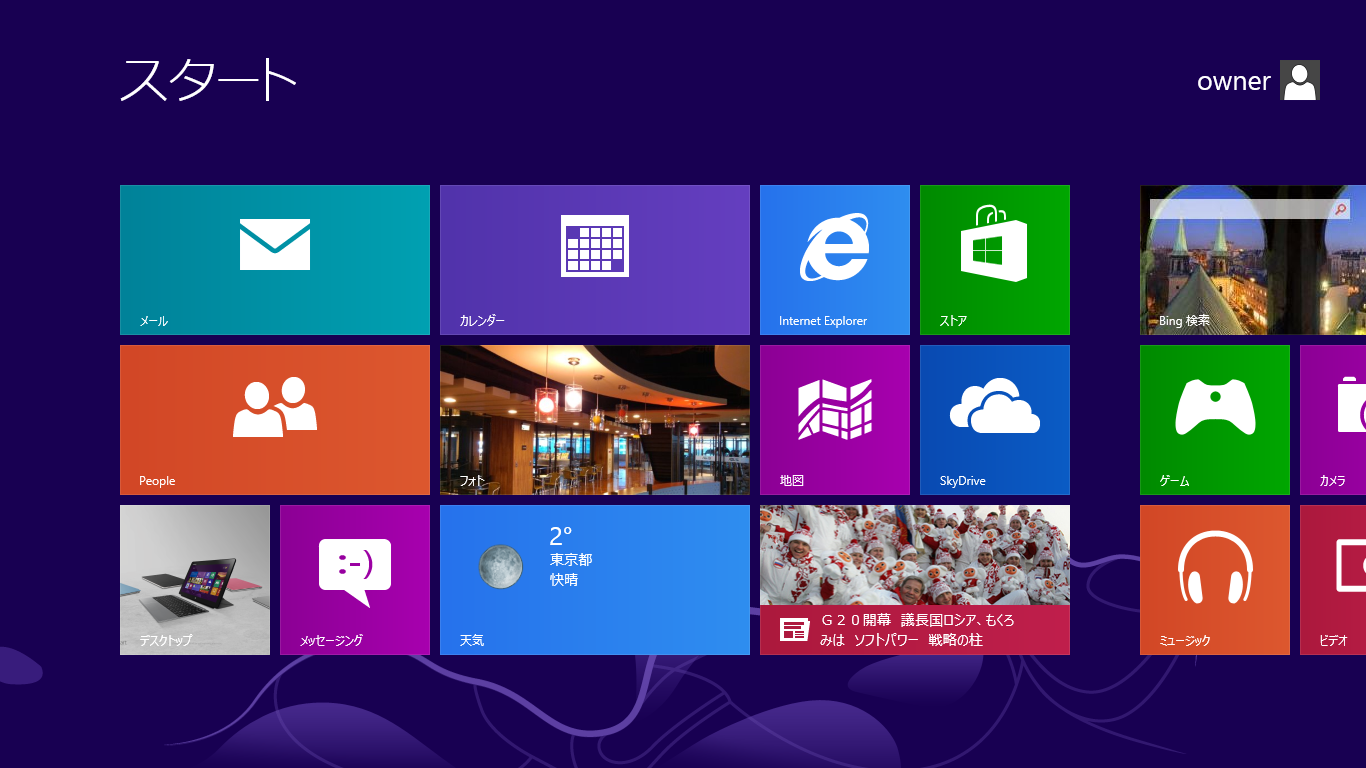Click the フォト tile label
1366x768 pixels.
(x=472, y=481)
